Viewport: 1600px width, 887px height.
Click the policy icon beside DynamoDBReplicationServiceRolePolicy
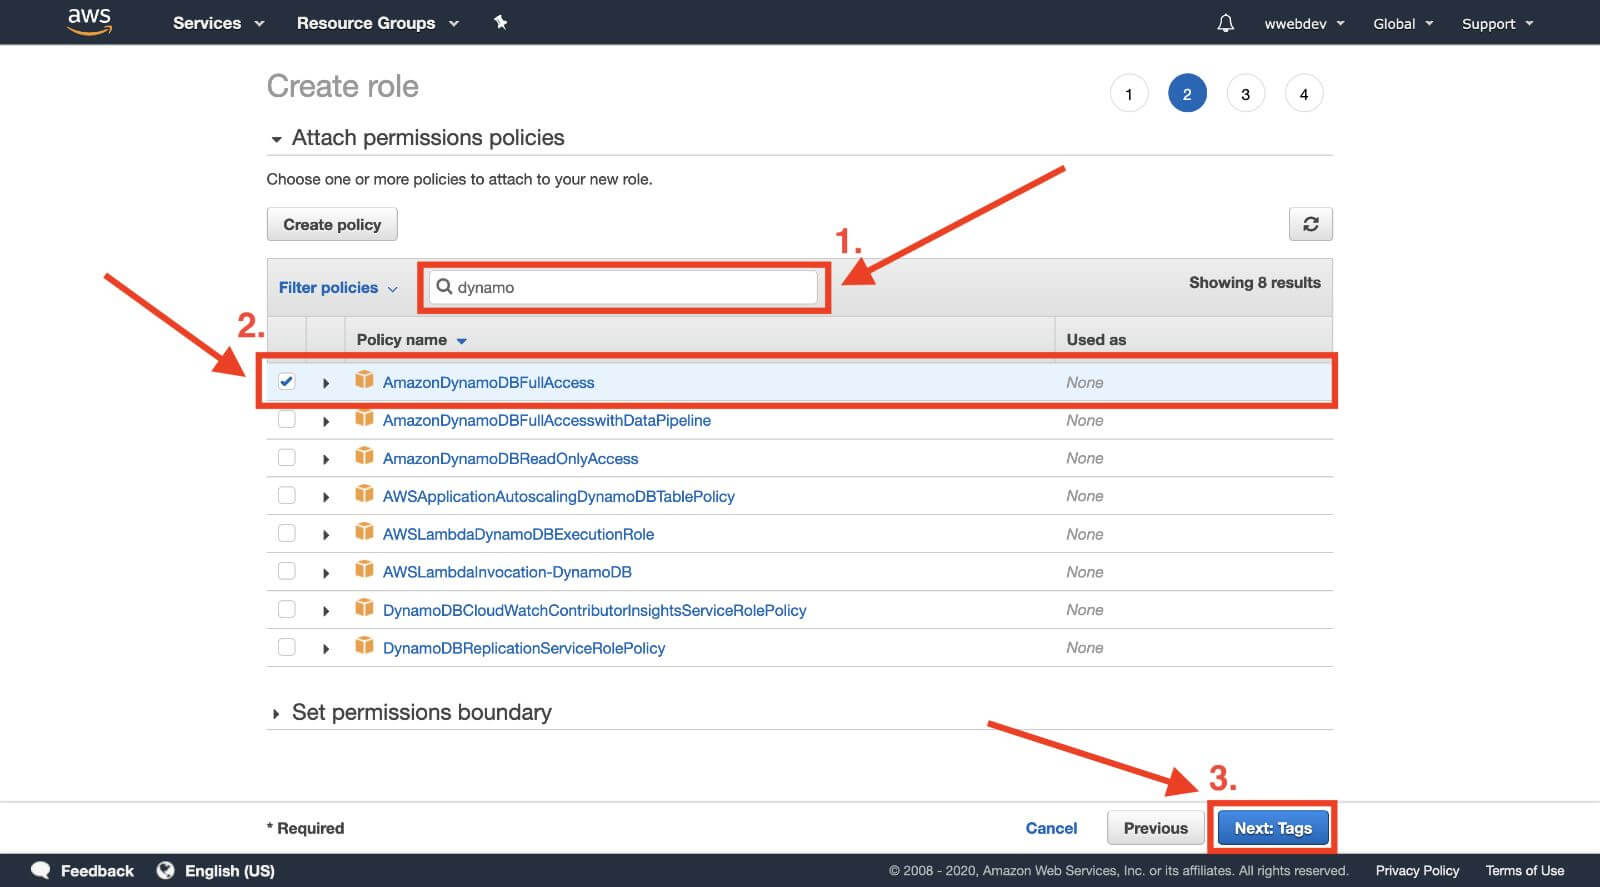click(364, 646)
